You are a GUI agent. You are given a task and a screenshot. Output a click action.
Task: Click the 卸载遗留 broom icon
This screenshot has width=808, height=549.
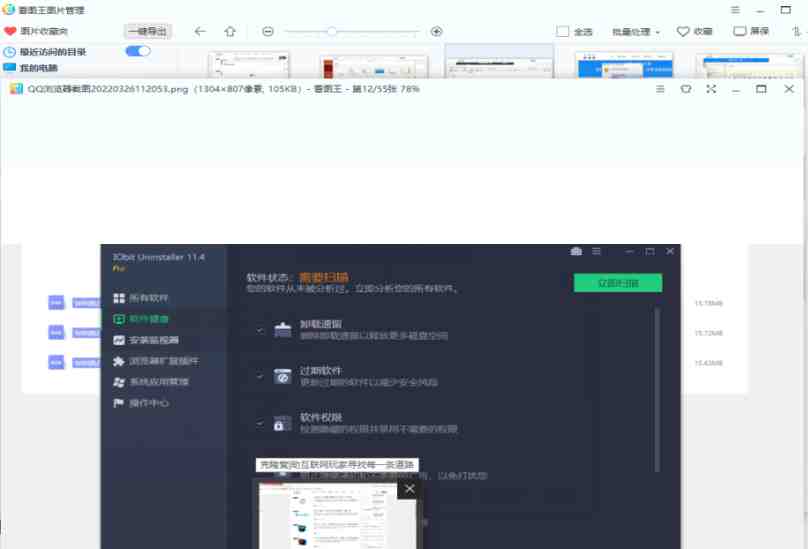(x=282, y=329)
